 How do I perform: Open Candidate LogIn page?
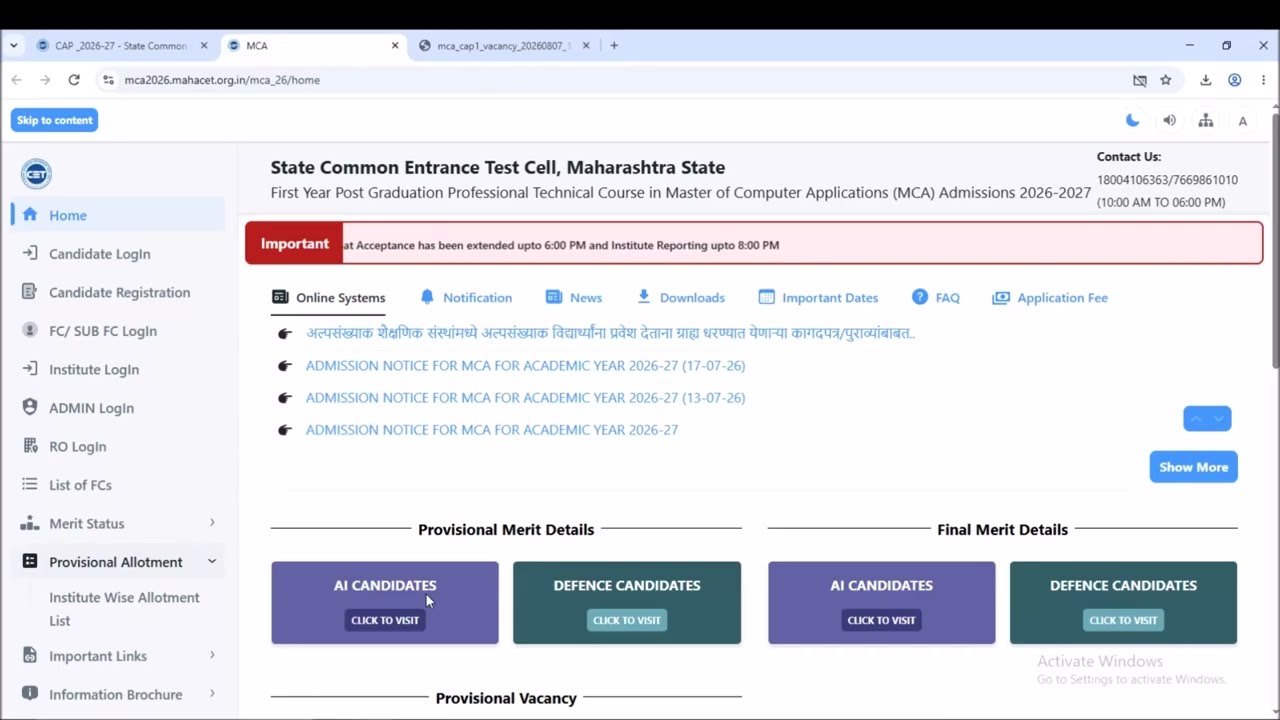pyautogui.click(x=99, y=254)
